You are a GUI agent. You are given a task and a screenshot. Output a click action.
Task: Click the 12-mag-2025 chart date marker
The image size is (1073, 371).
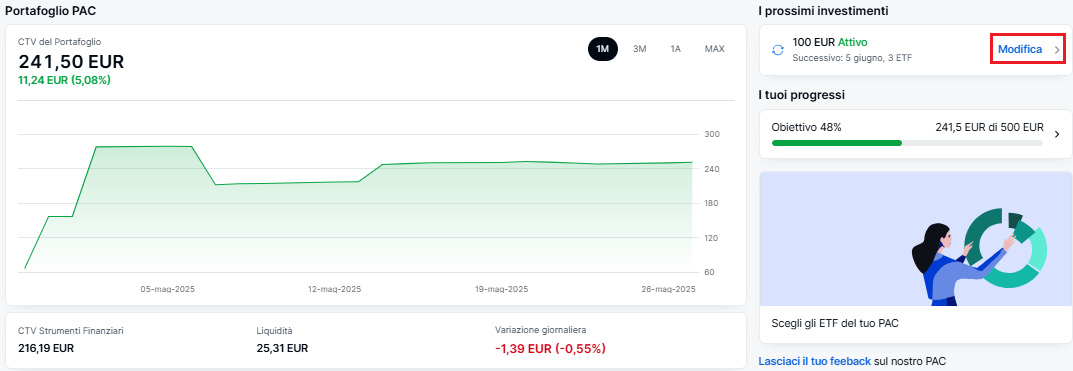pos(335,290)
